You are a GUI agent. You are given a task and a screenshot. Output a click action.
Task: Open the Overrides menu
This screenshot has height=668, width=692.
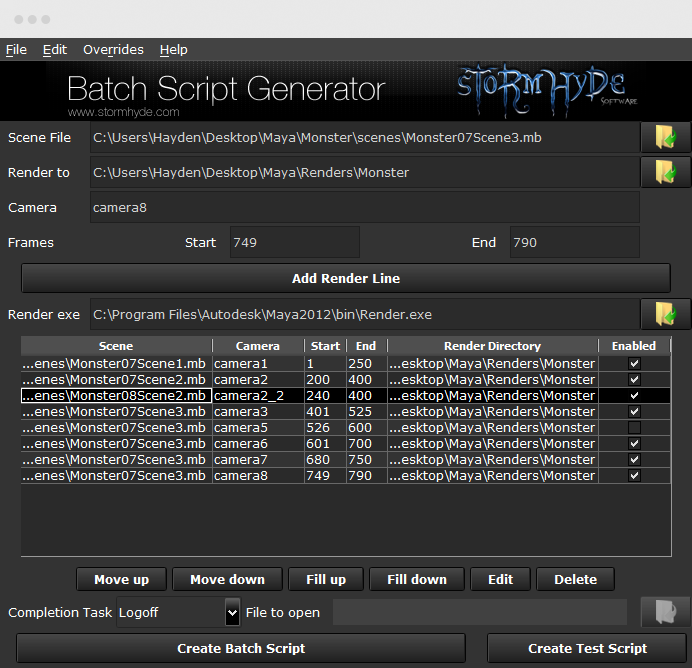pyautogui.click(x=113, y=50)
